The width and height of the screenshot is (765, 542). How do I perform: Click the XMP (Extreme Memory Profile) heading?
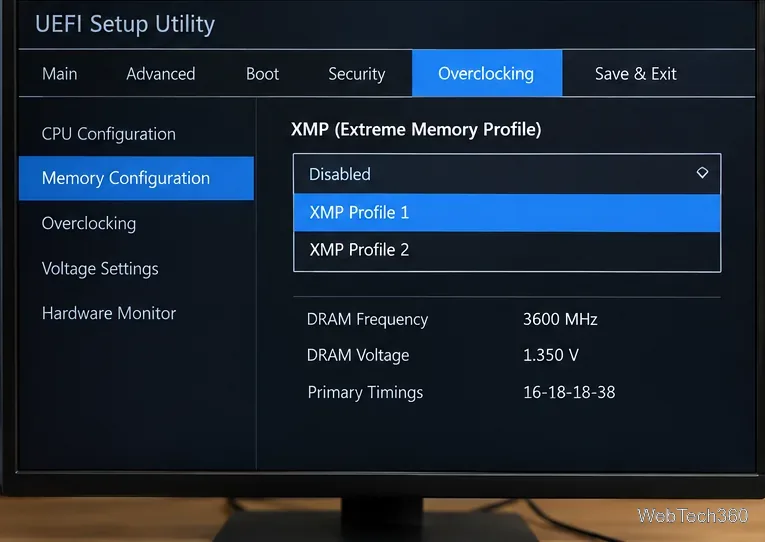tap(416, 130)
